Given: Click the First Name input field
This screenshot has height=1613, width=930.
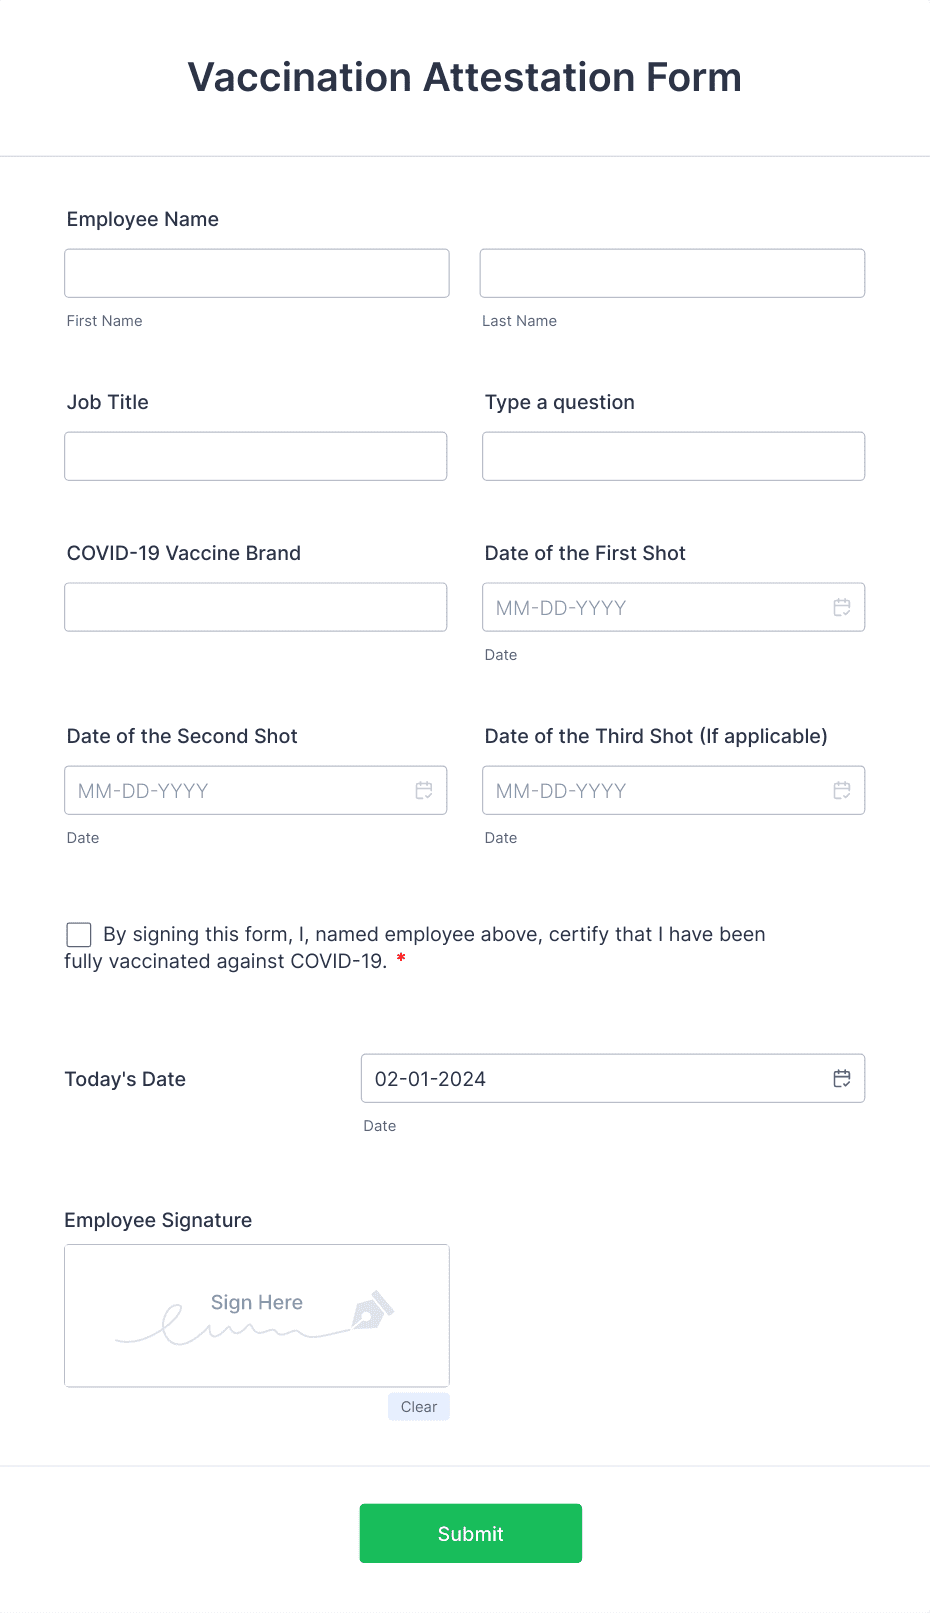Looking at the screenshot, I should [x=256, y=272].
